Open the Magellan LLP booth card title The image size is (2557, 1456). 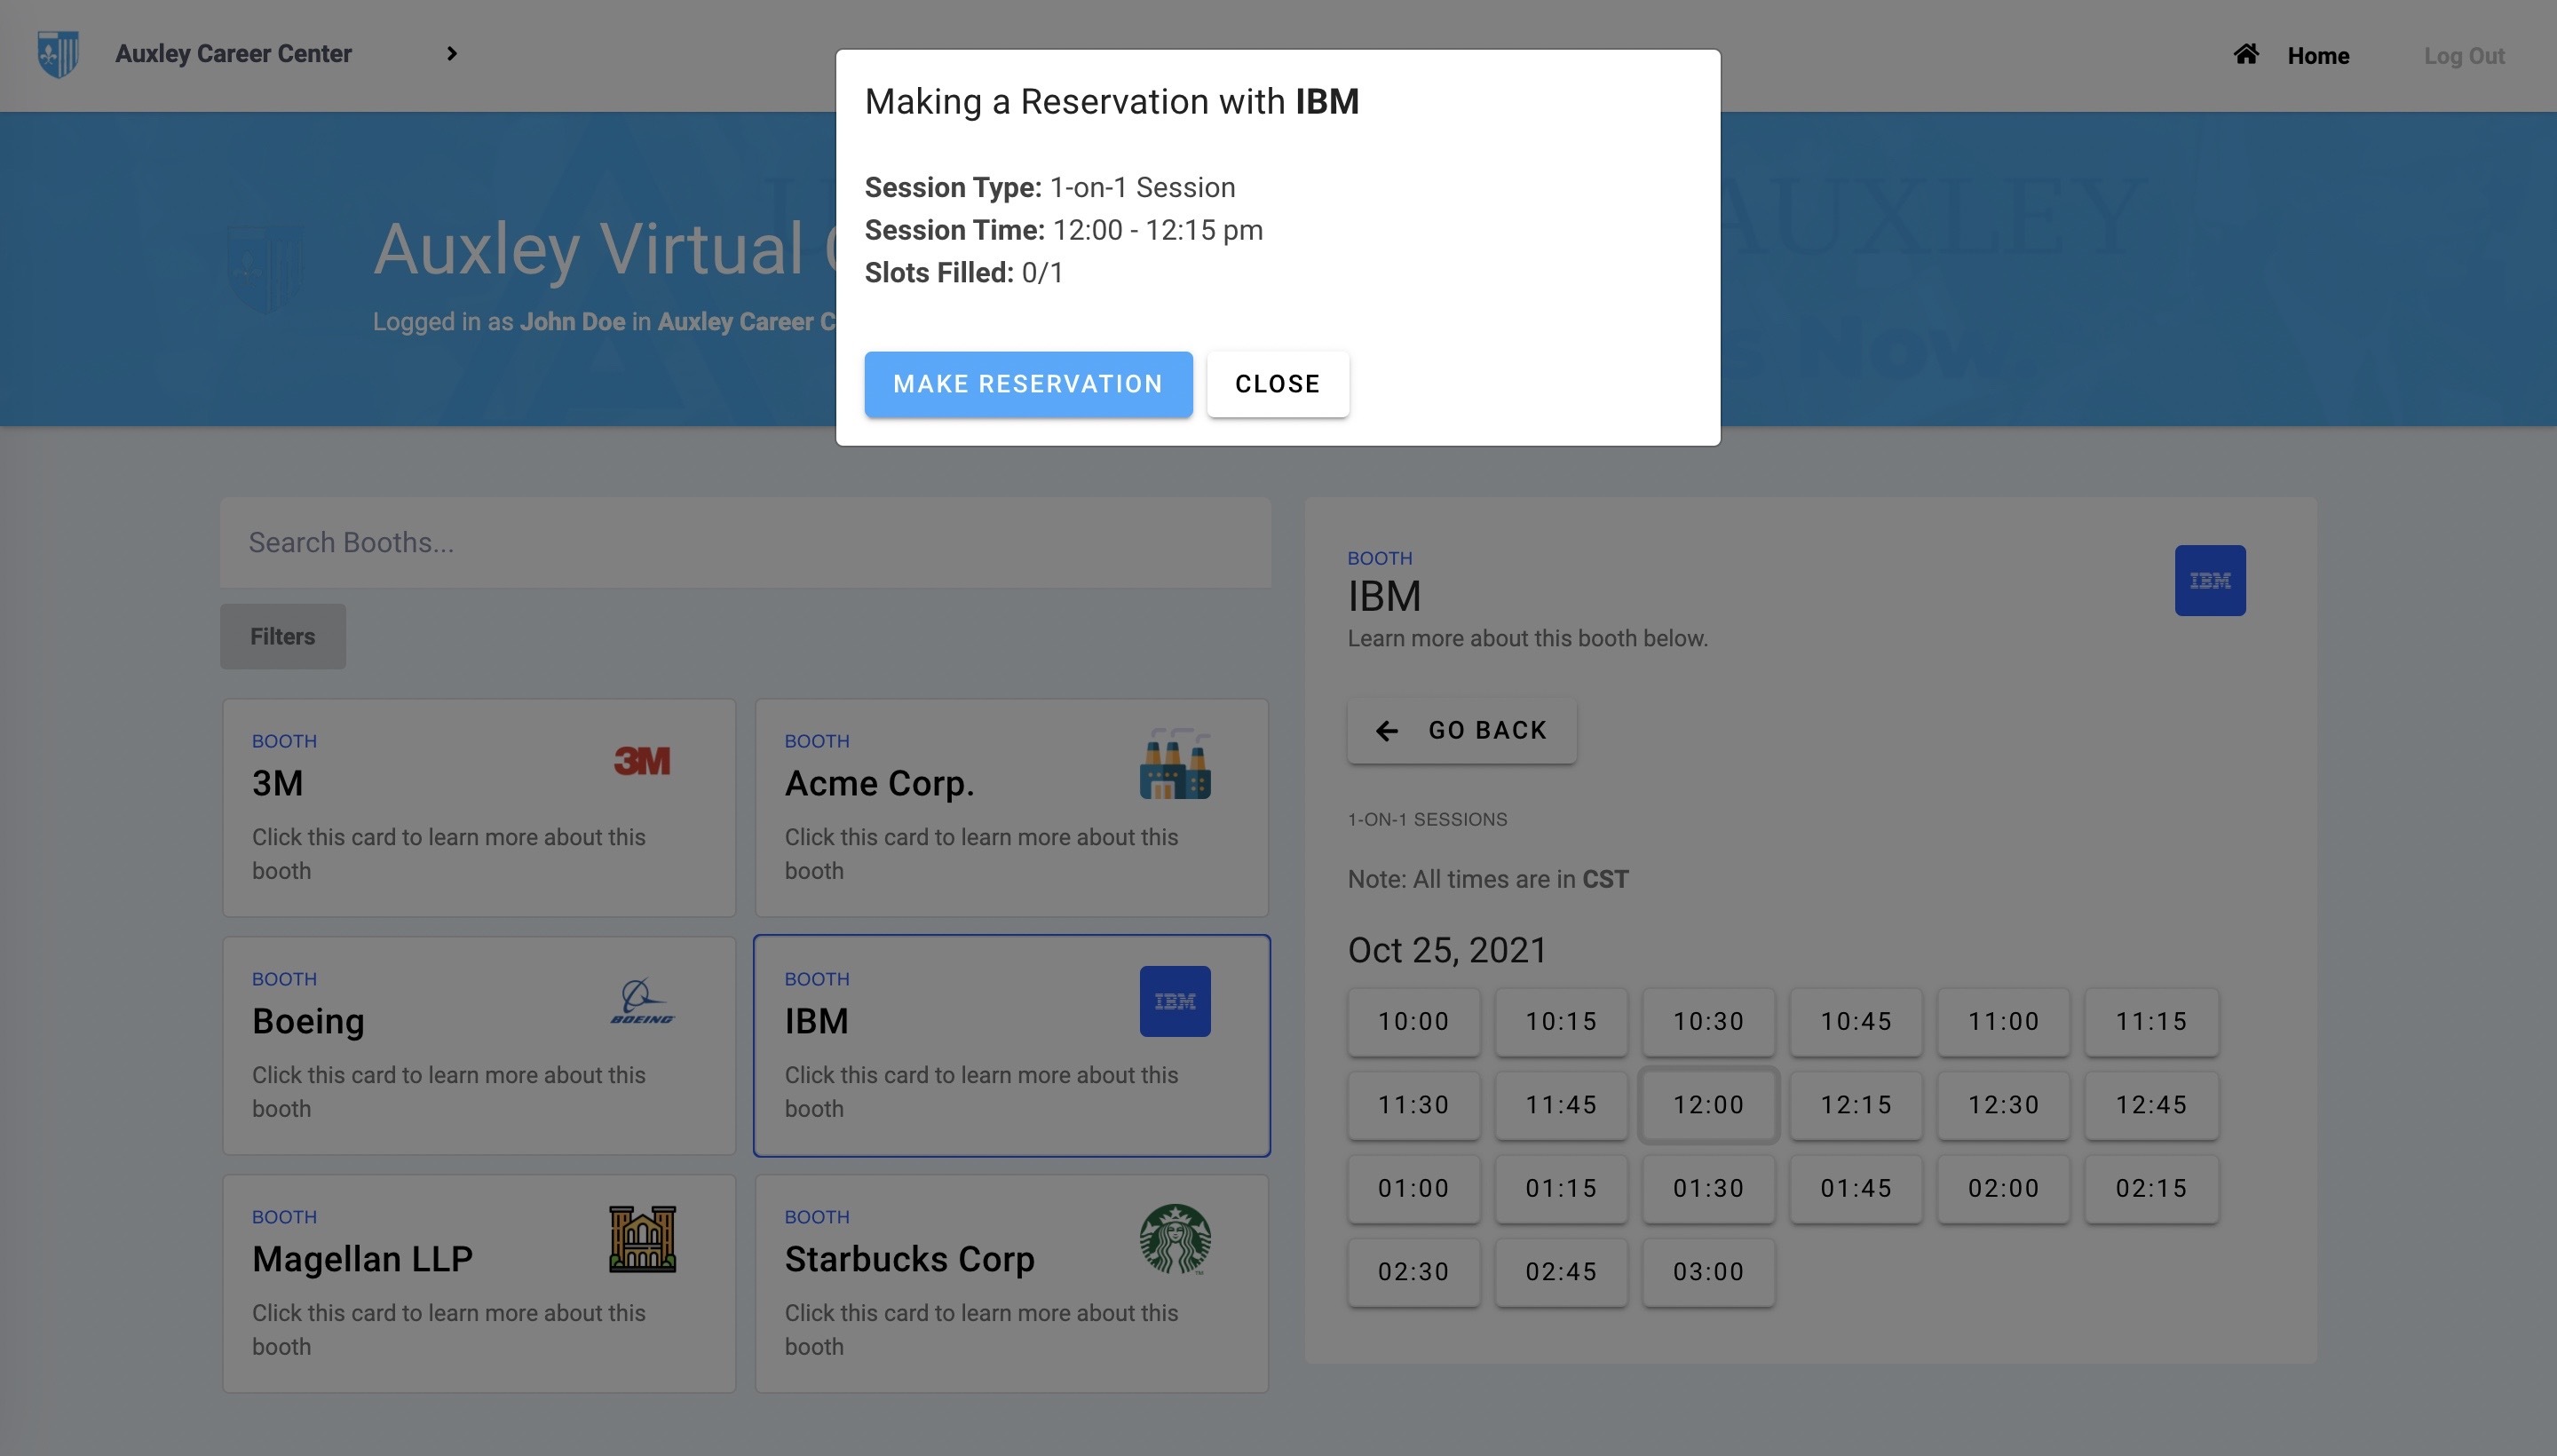click(362, 1259)
